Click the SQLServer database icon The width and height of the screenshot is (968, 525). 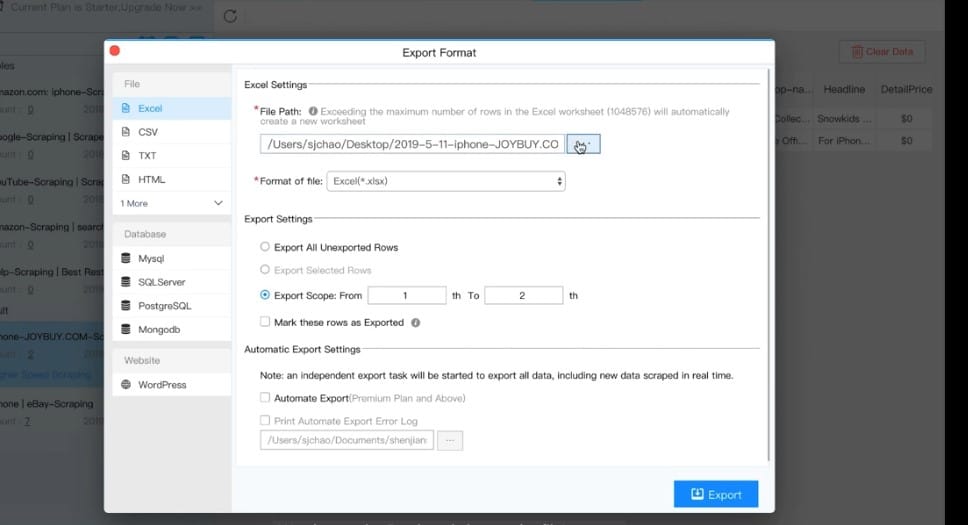point(126,282)
